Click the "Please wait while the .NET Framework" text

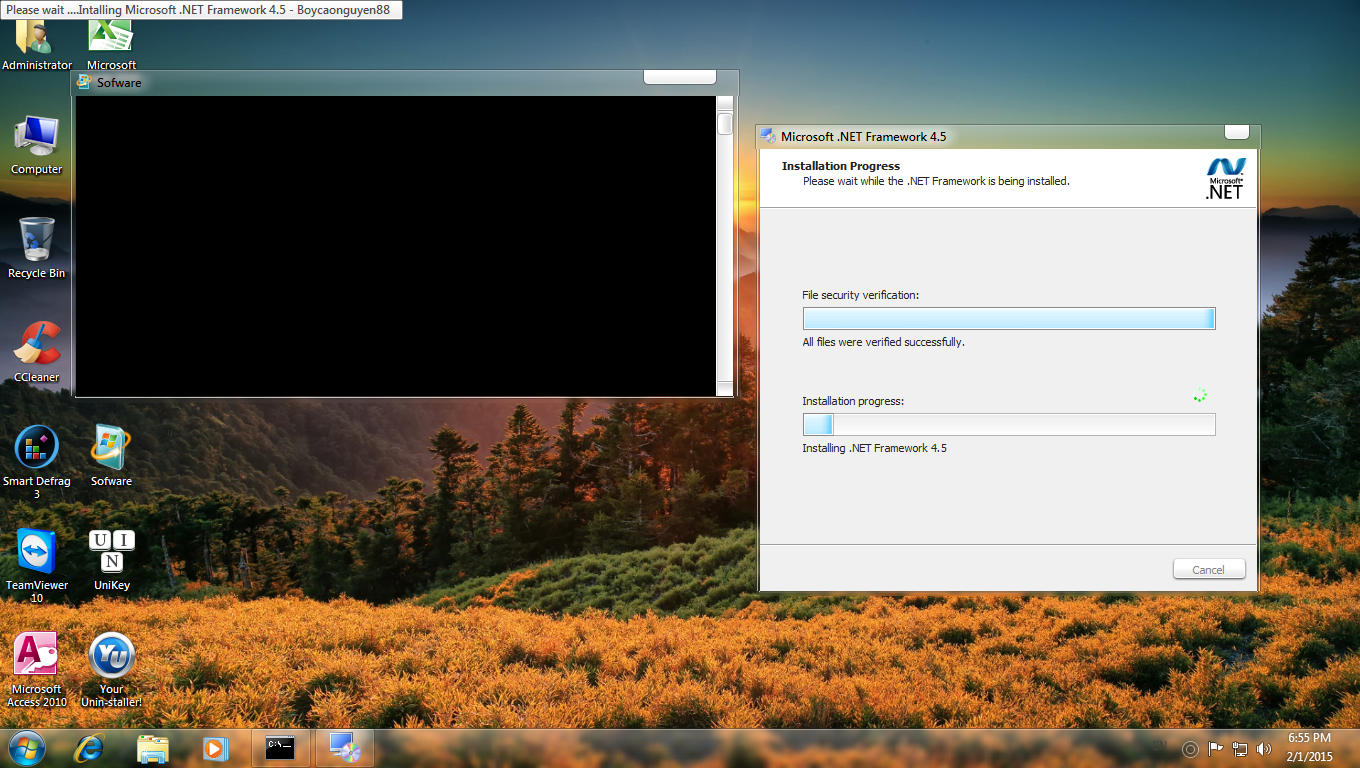coord(936,181)
